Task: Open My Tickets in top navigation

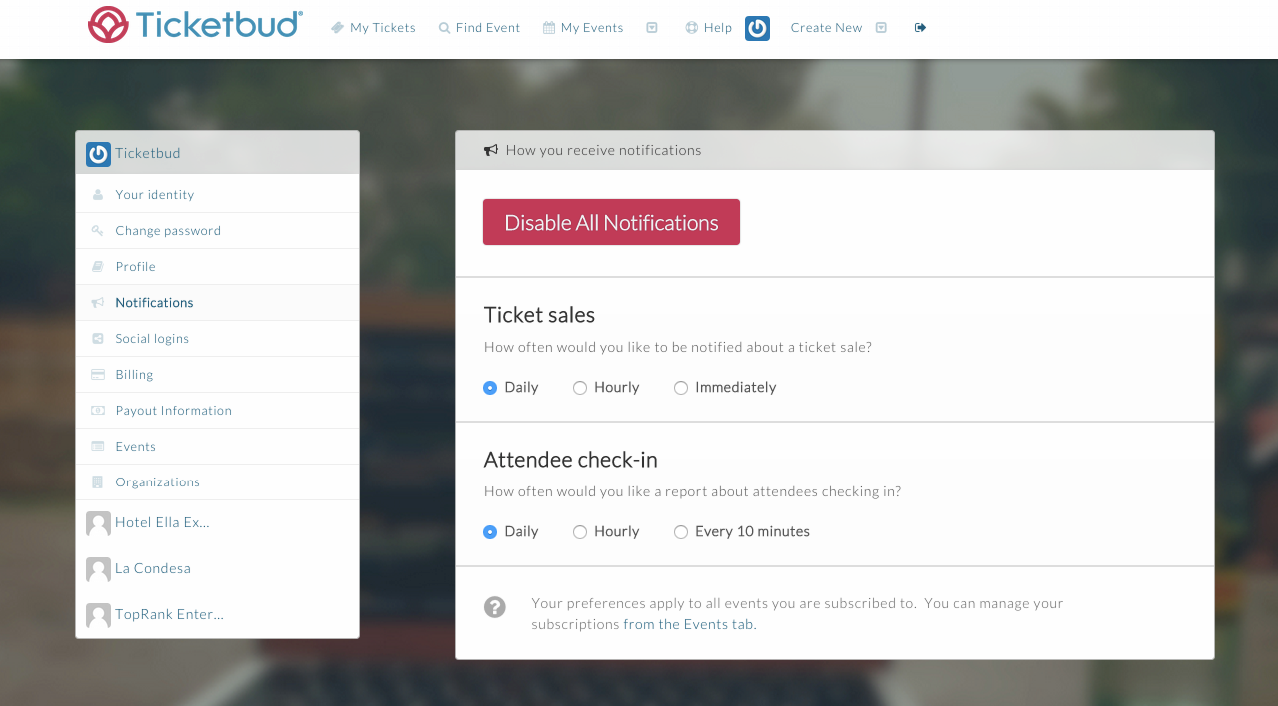Action: pos(383,28)
